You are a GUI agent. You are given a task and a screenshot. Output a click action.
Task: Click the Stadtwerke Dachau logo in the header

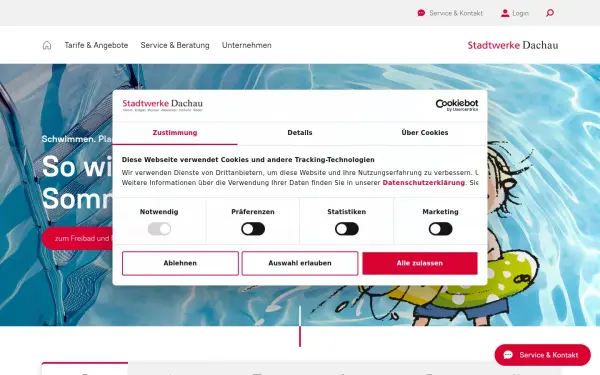pos(513,45)
